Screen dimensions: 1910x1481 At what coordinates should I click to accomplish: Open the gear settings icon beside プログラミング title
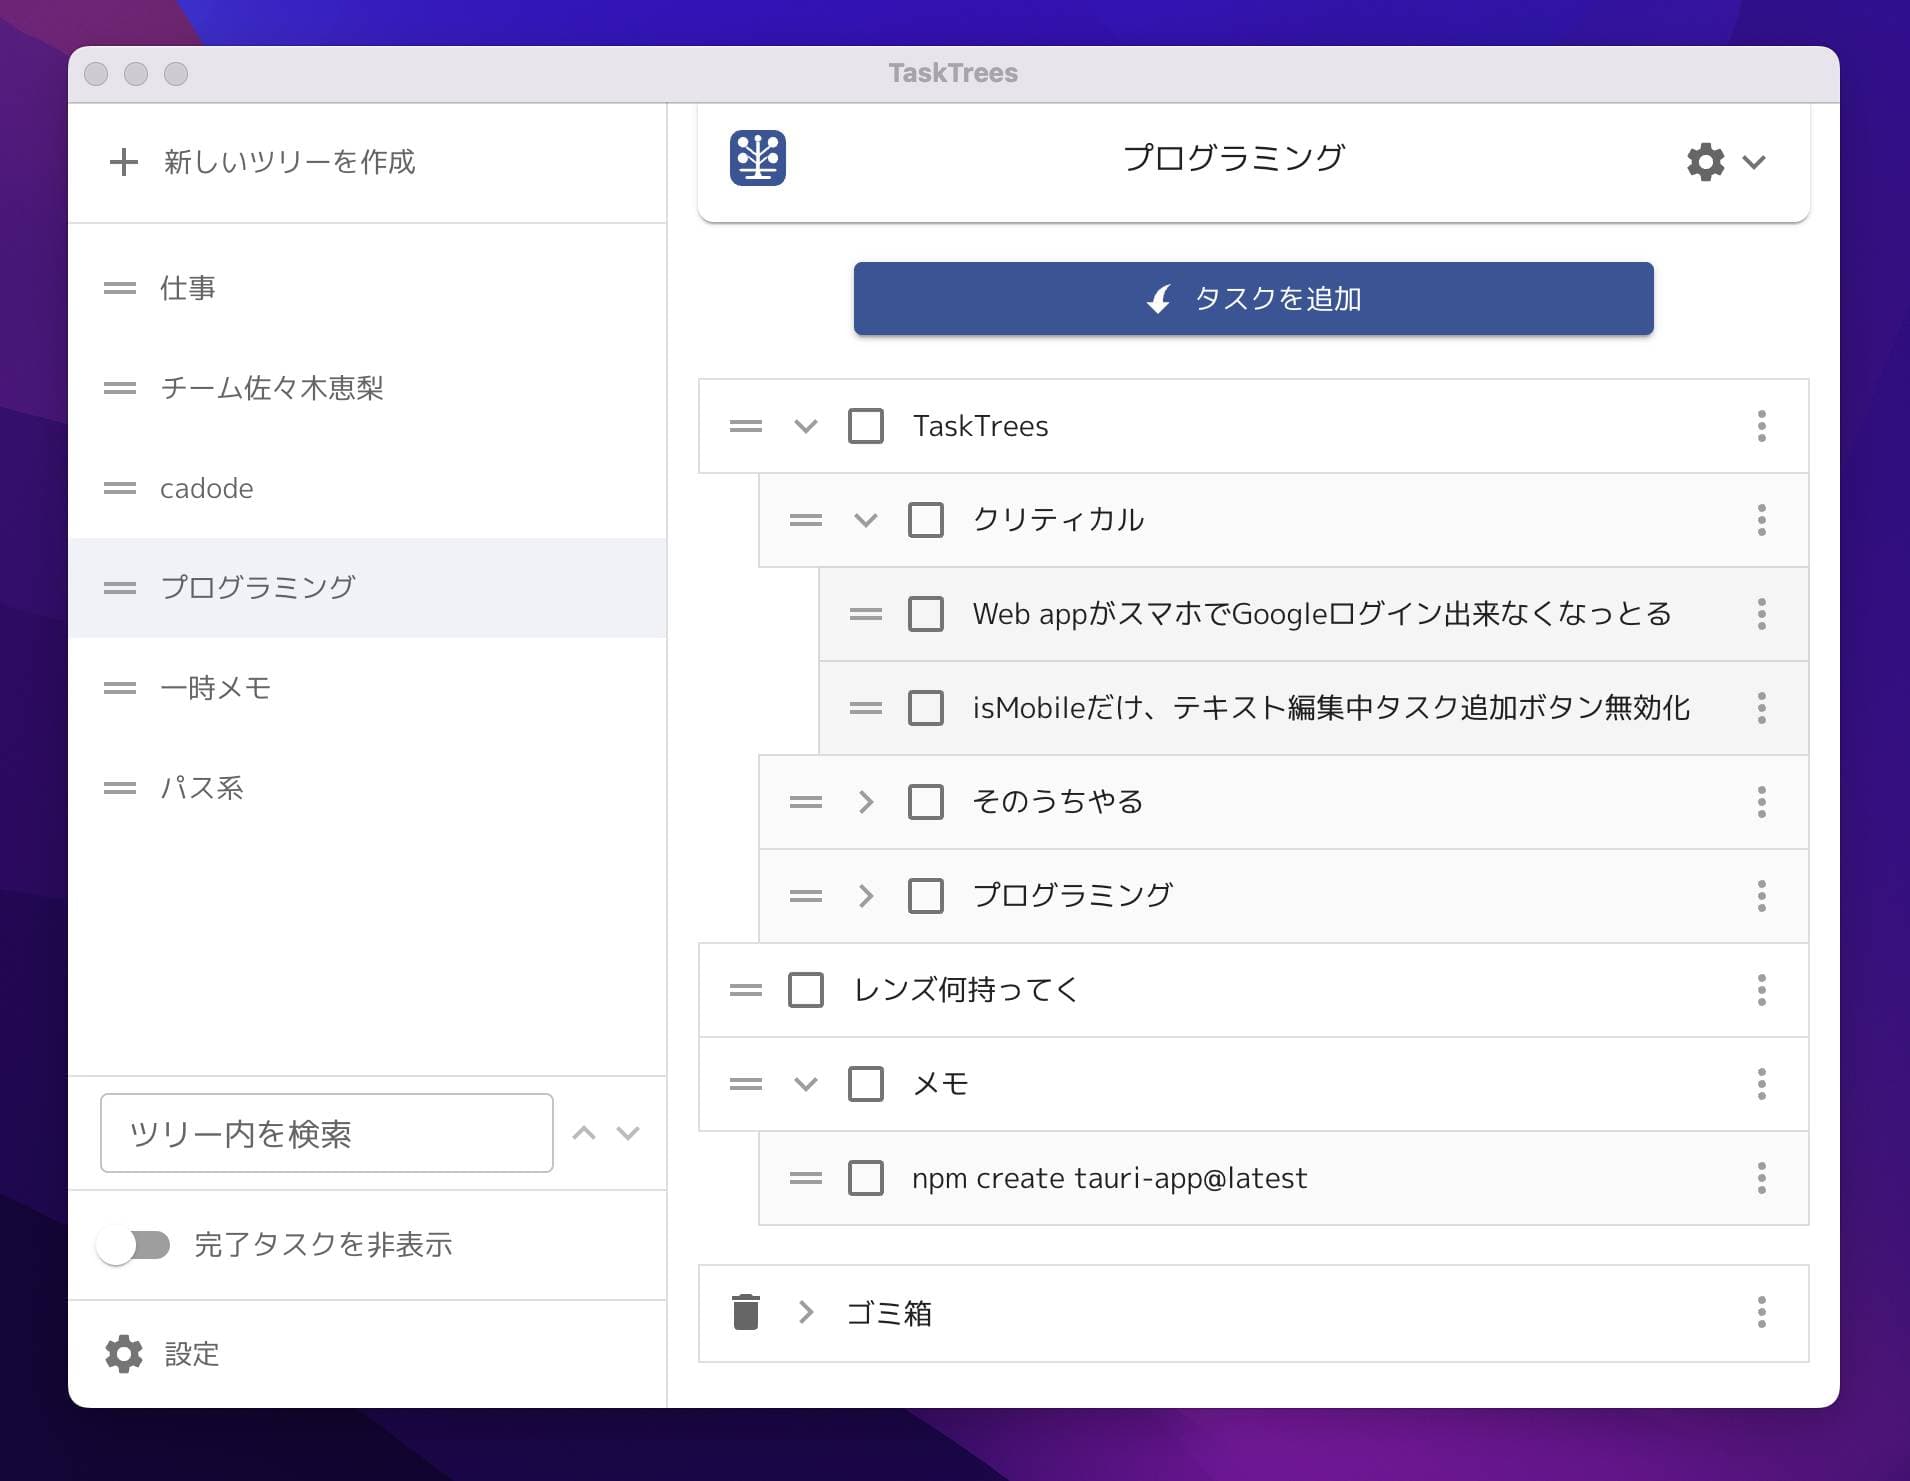1705,161
